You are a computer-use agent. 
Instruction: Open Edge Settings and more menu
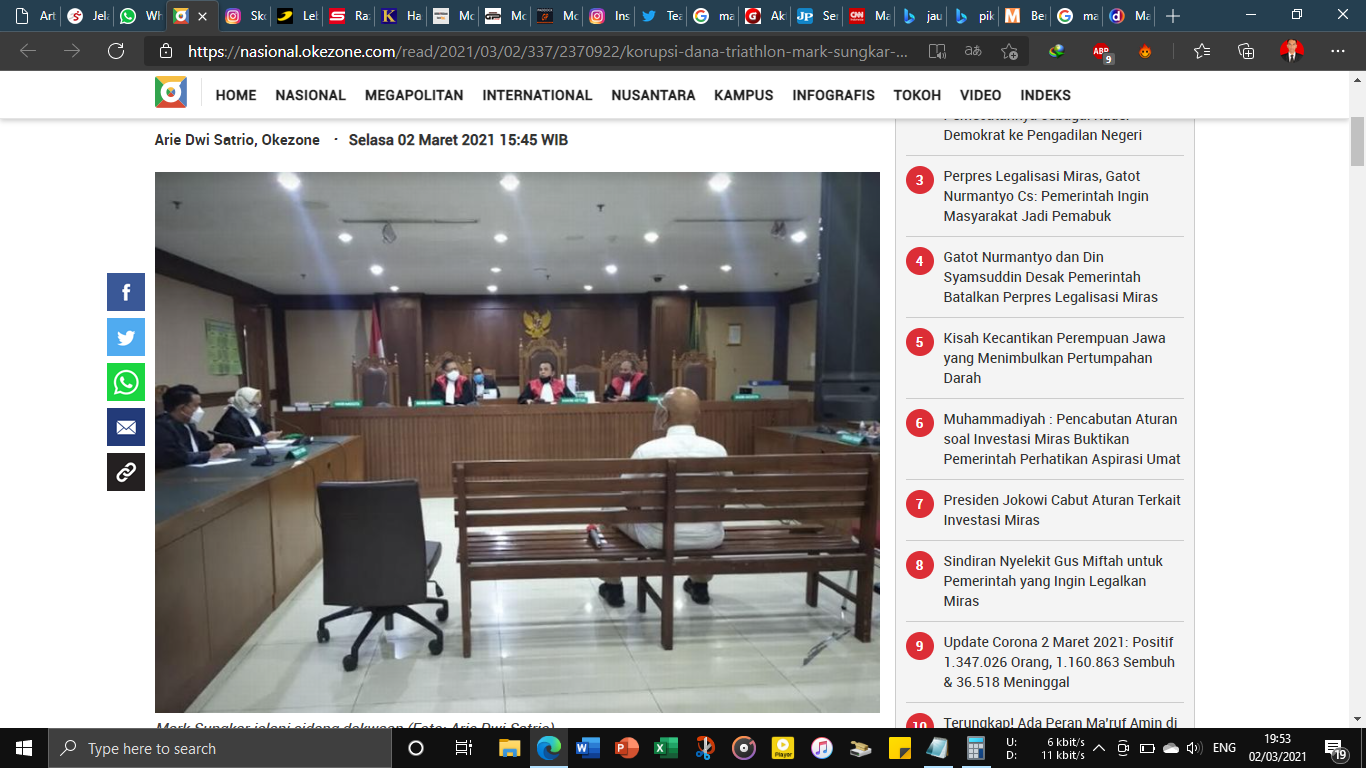[x=1337, y=51]
